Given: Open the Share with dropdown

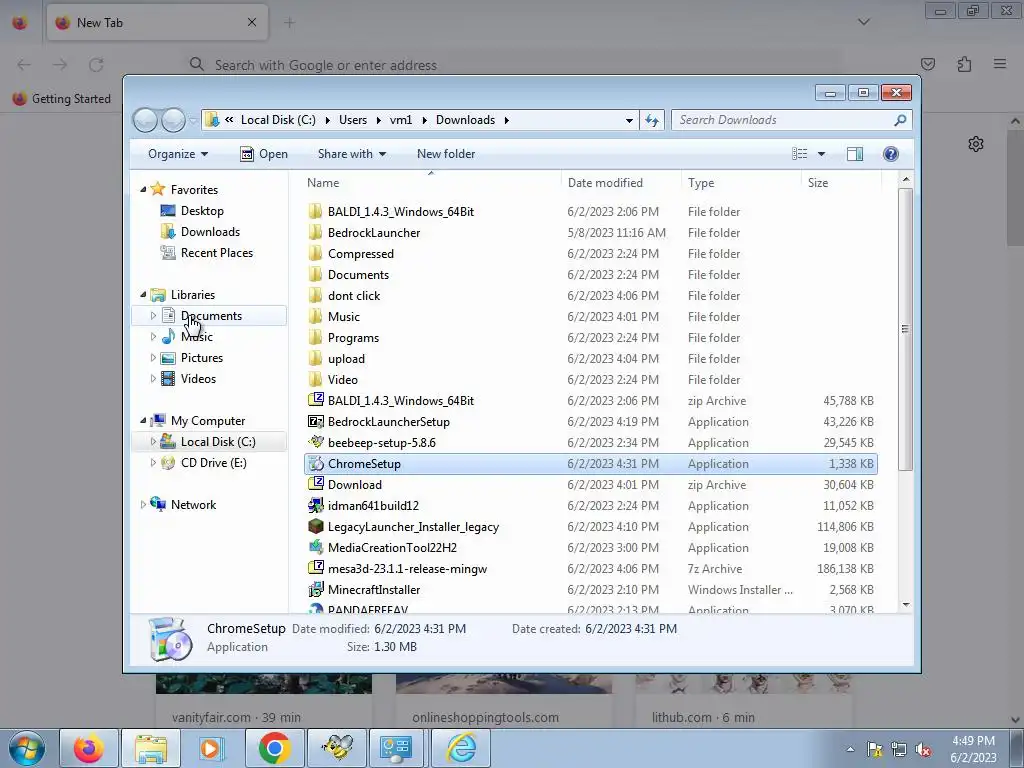Looking at the screenshot, I should coord(351,154).
